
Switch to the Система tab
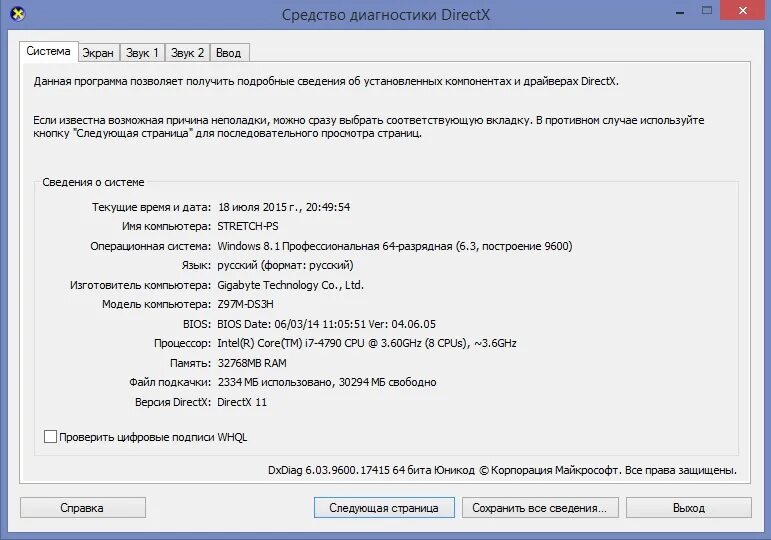[x=49, y=51]
